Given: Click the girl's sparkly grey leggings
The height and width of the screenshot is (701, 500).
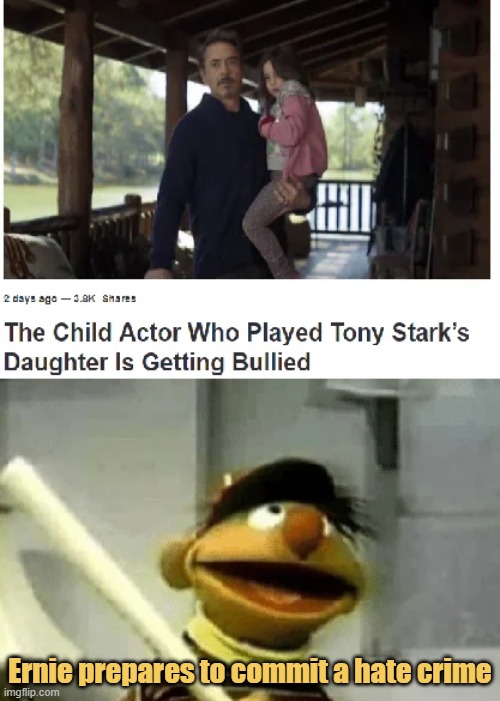Looking at the screenshot, I should (268, 224).
